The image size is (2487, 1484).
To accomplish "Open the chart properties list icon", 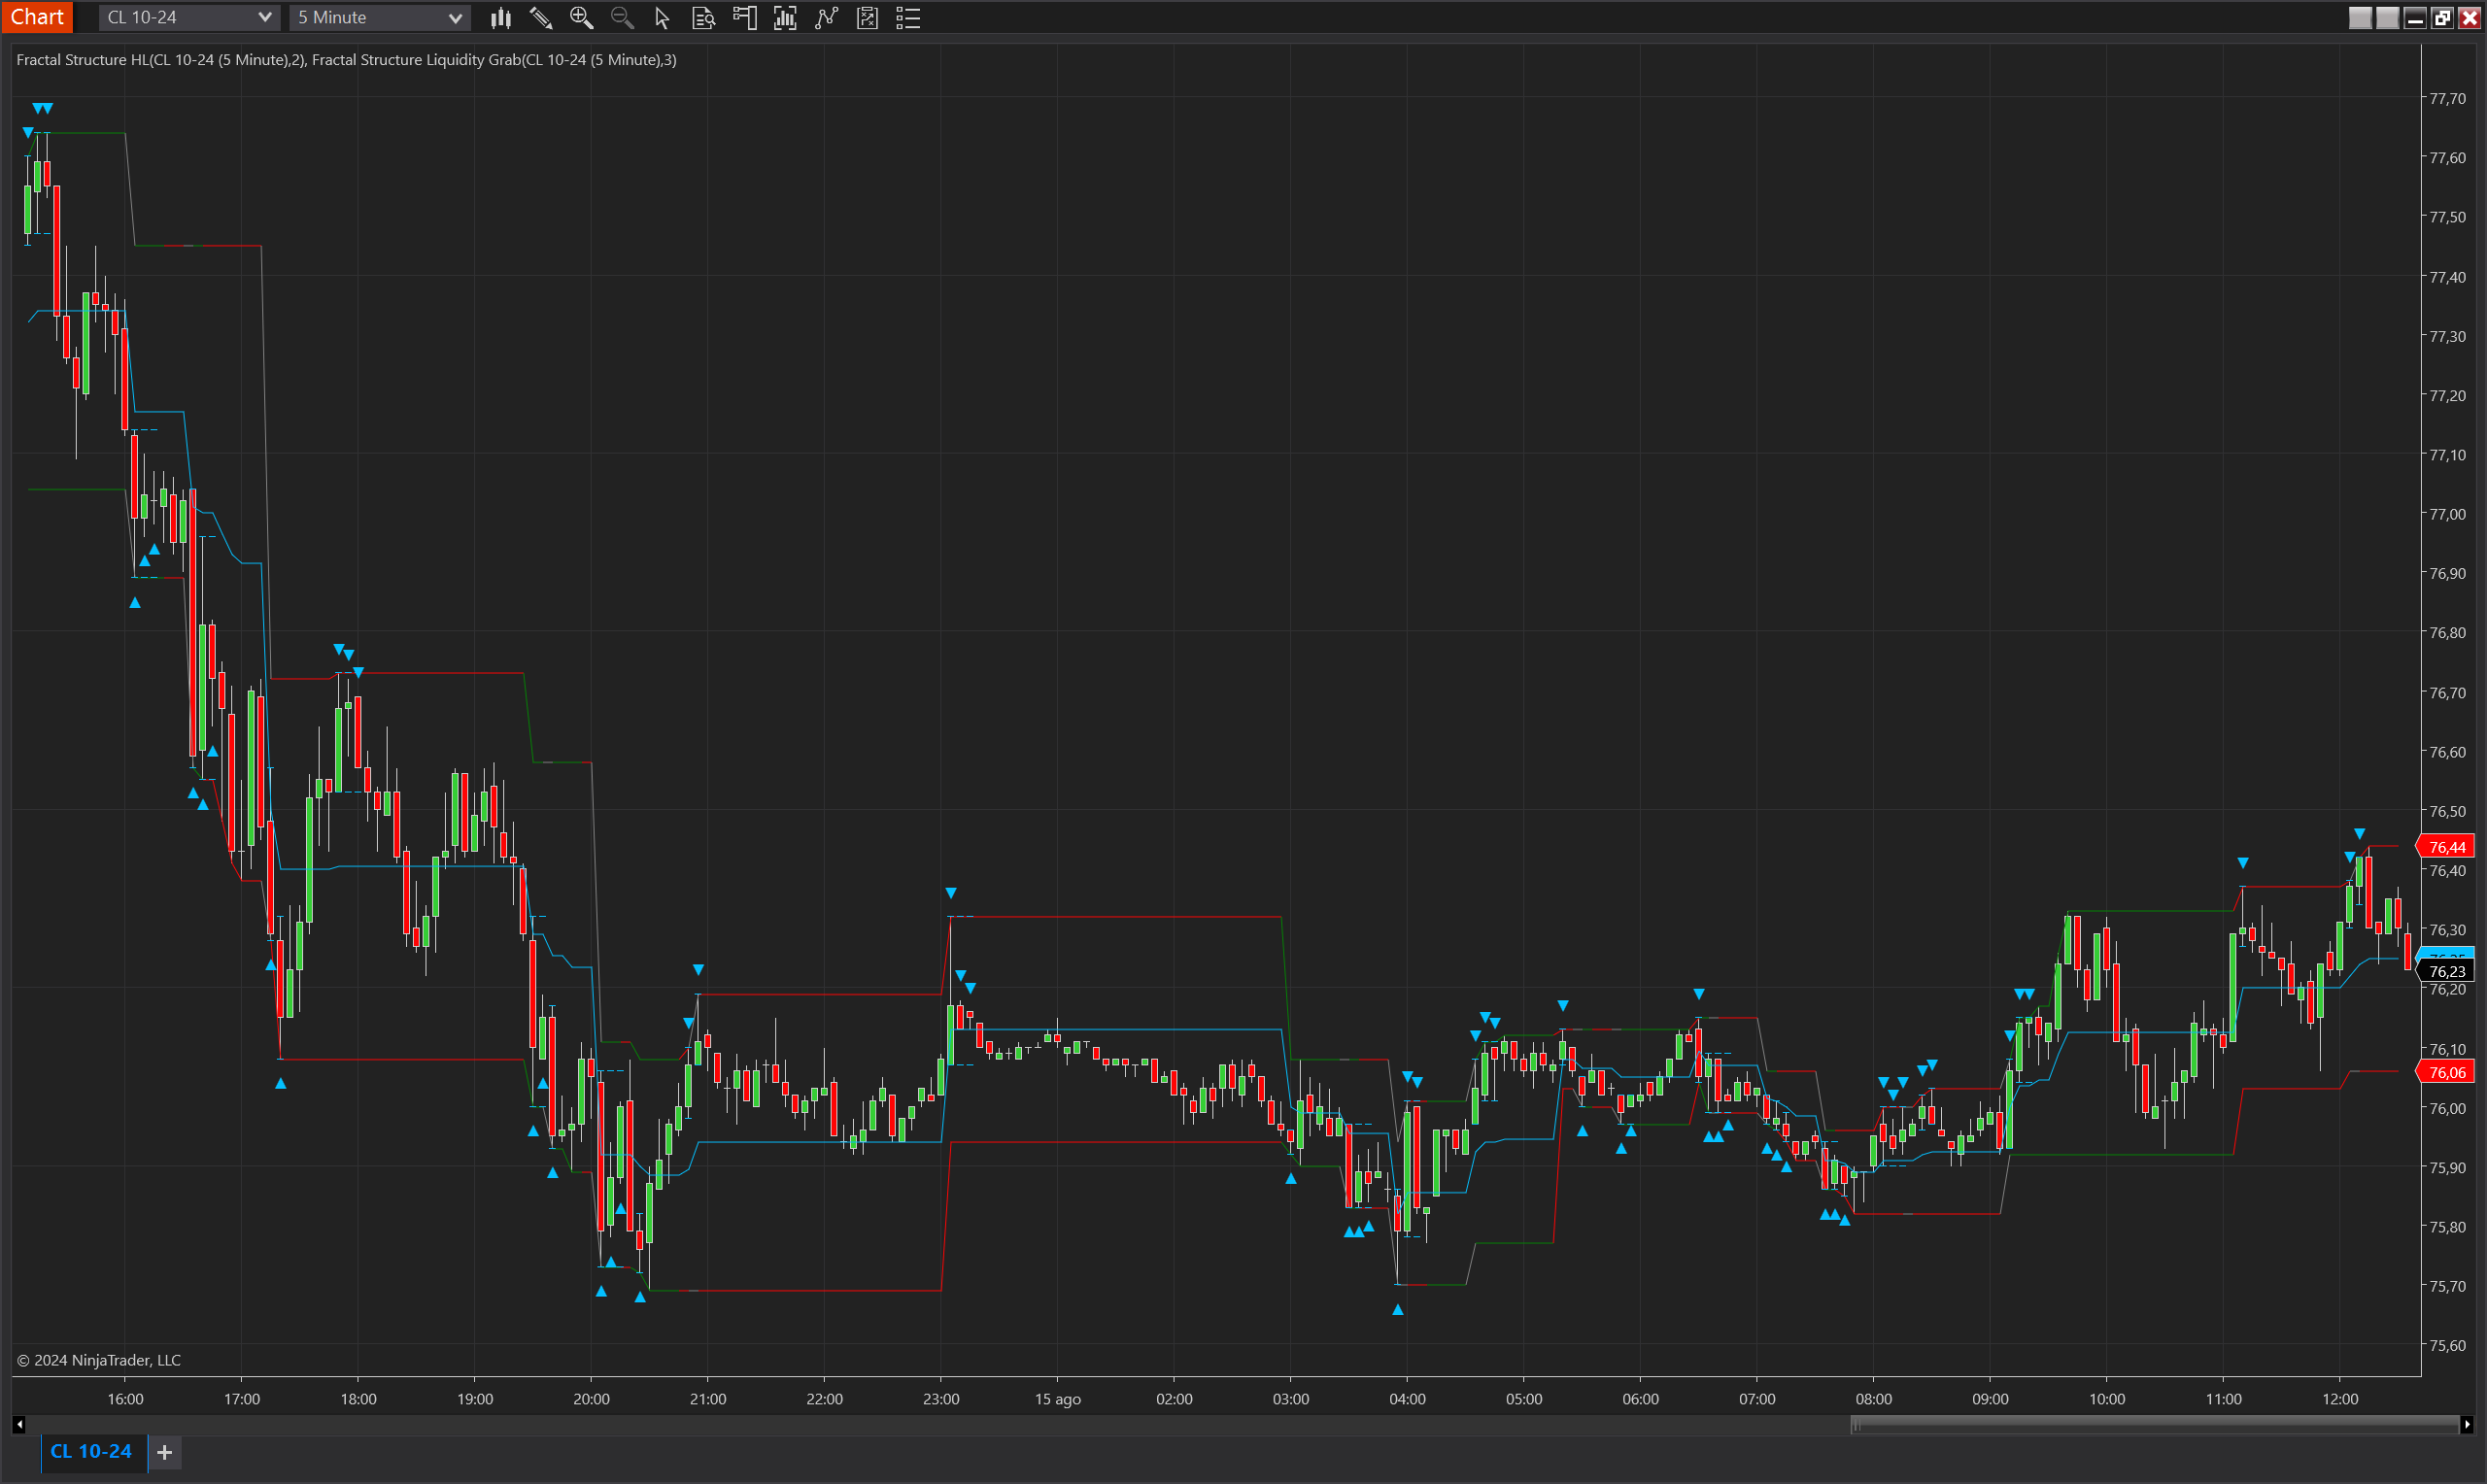I will pyautogui.click(x=908, y=17).
